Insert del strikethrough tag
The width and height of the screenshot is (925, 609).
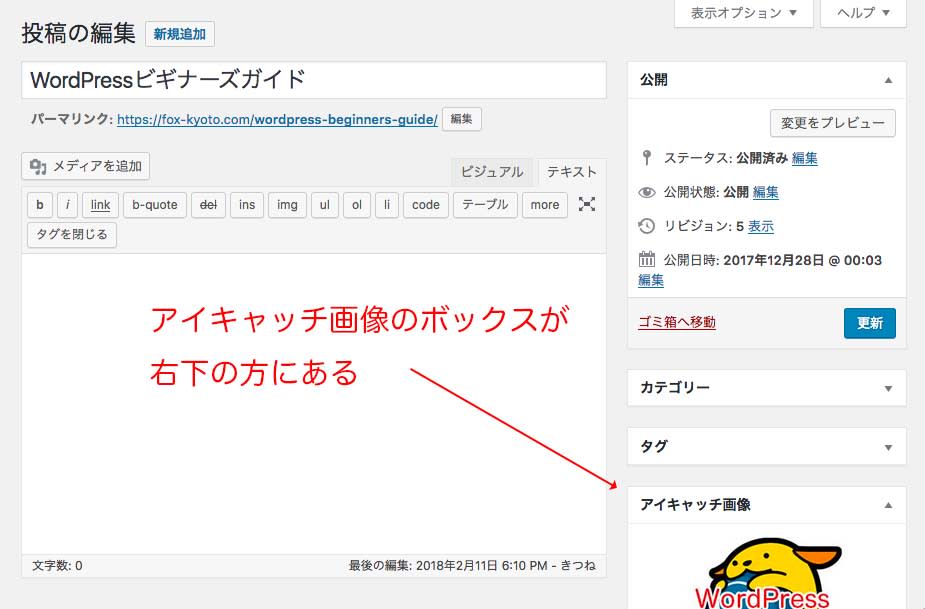(x=208, y=205)
